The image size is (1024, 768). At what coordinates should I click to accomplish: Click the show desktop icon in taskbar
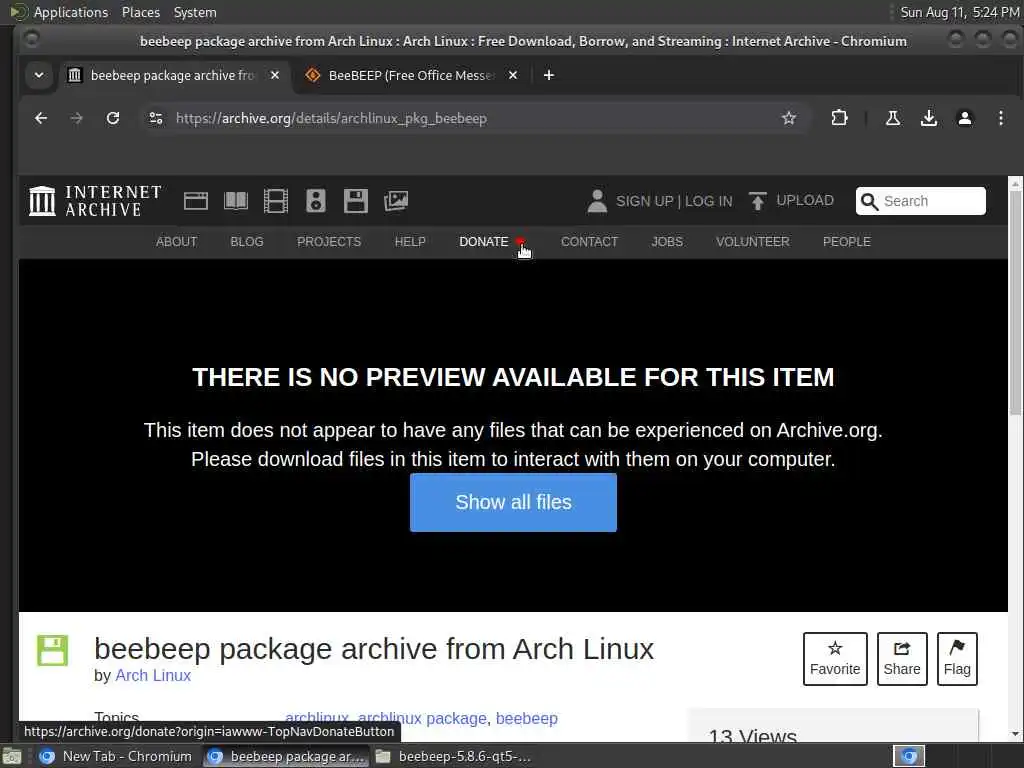pyautogui.click(x=12, y=756)
